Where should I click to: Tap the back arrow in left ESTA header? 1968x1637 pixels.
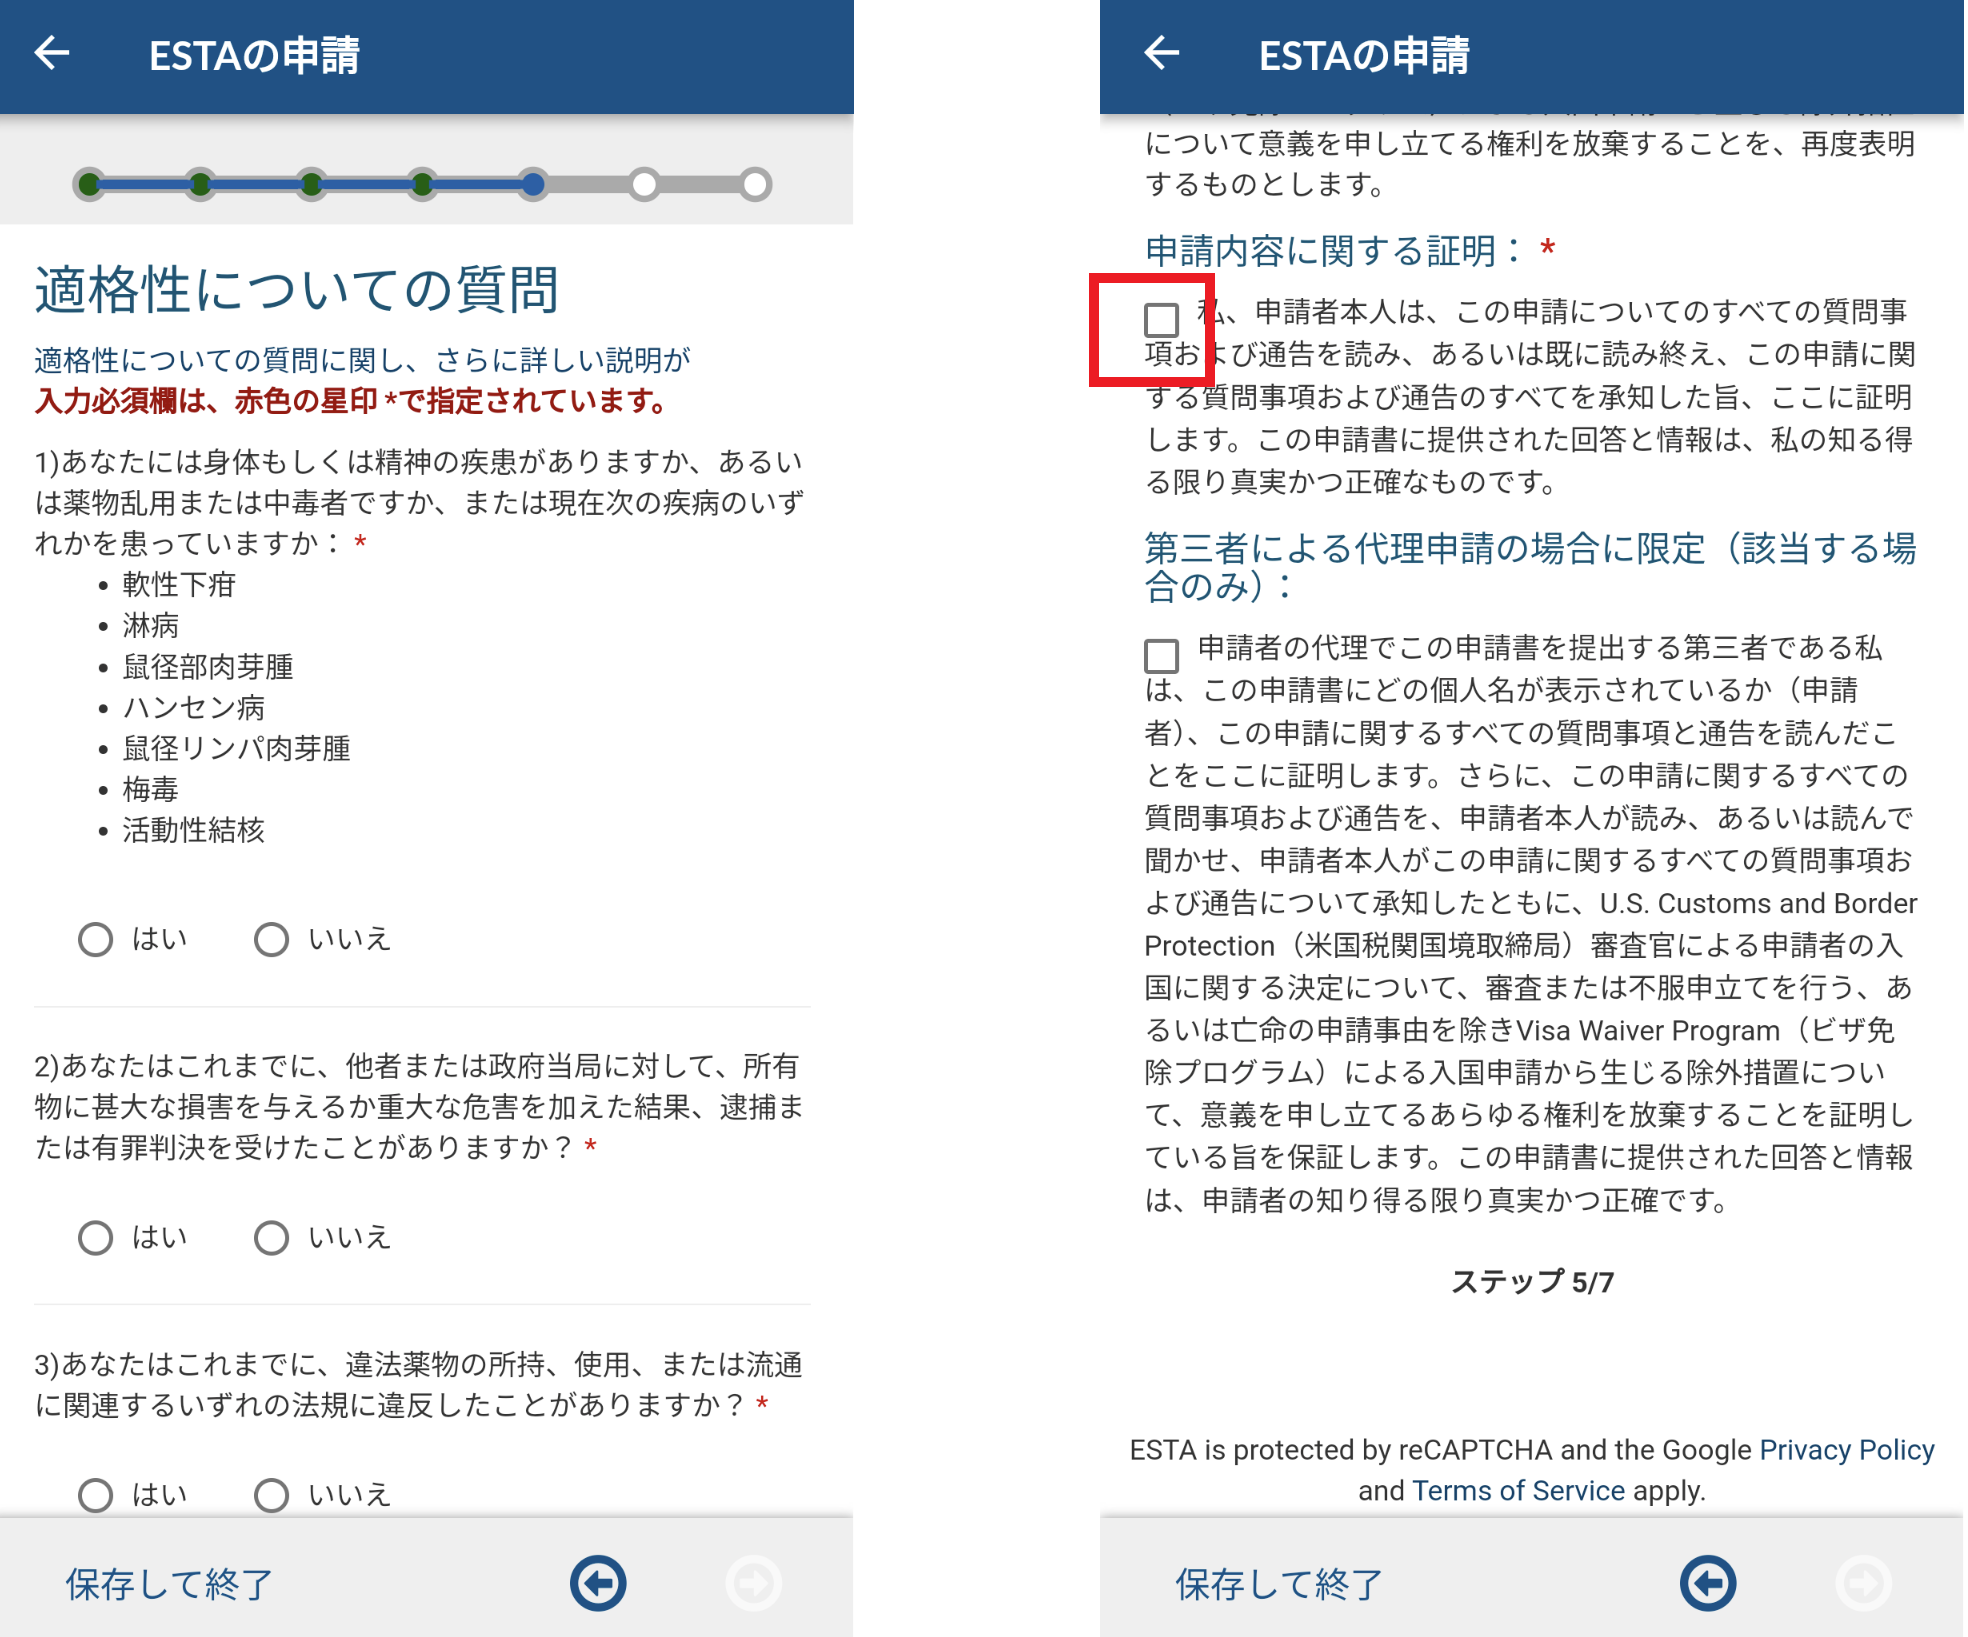tap(52, 53)
